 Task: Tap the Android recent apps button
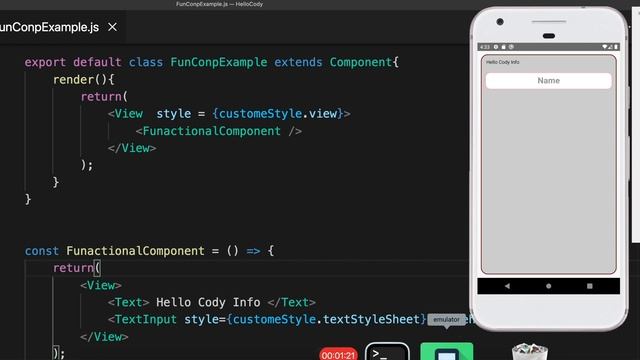589,286
